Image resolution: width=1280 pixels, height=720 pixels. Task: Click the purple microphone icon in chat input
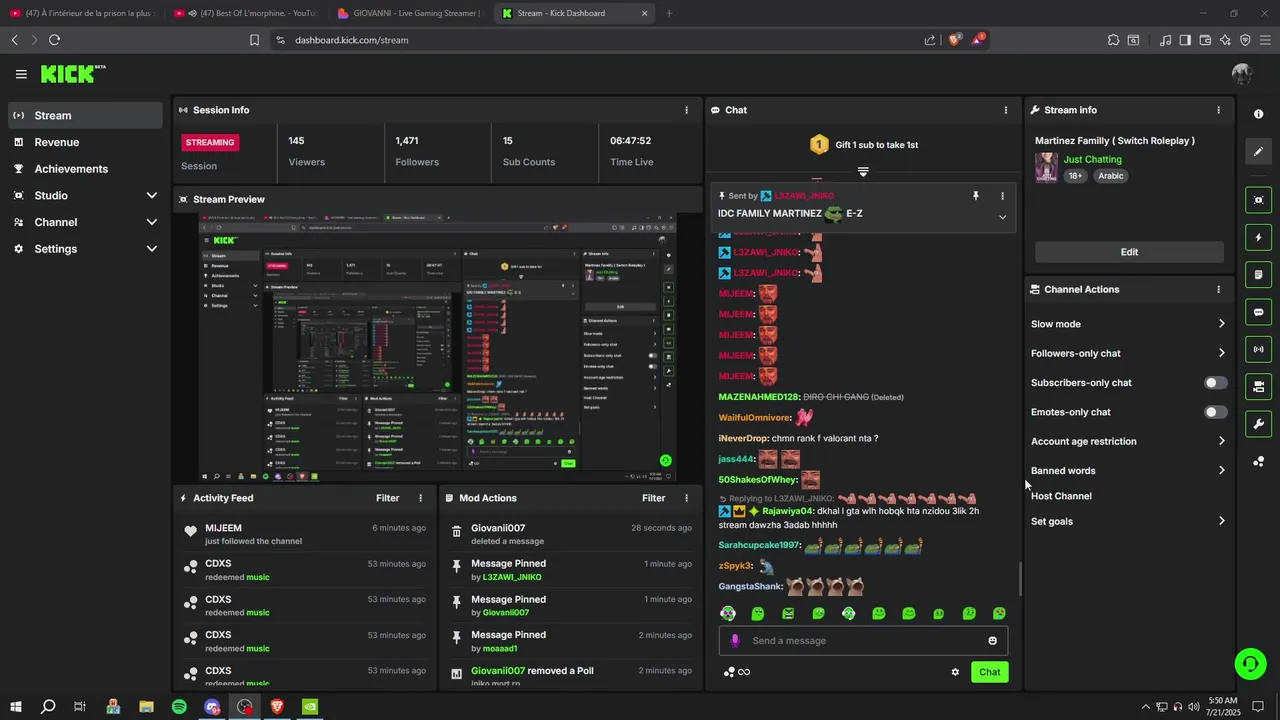point(735,641)
